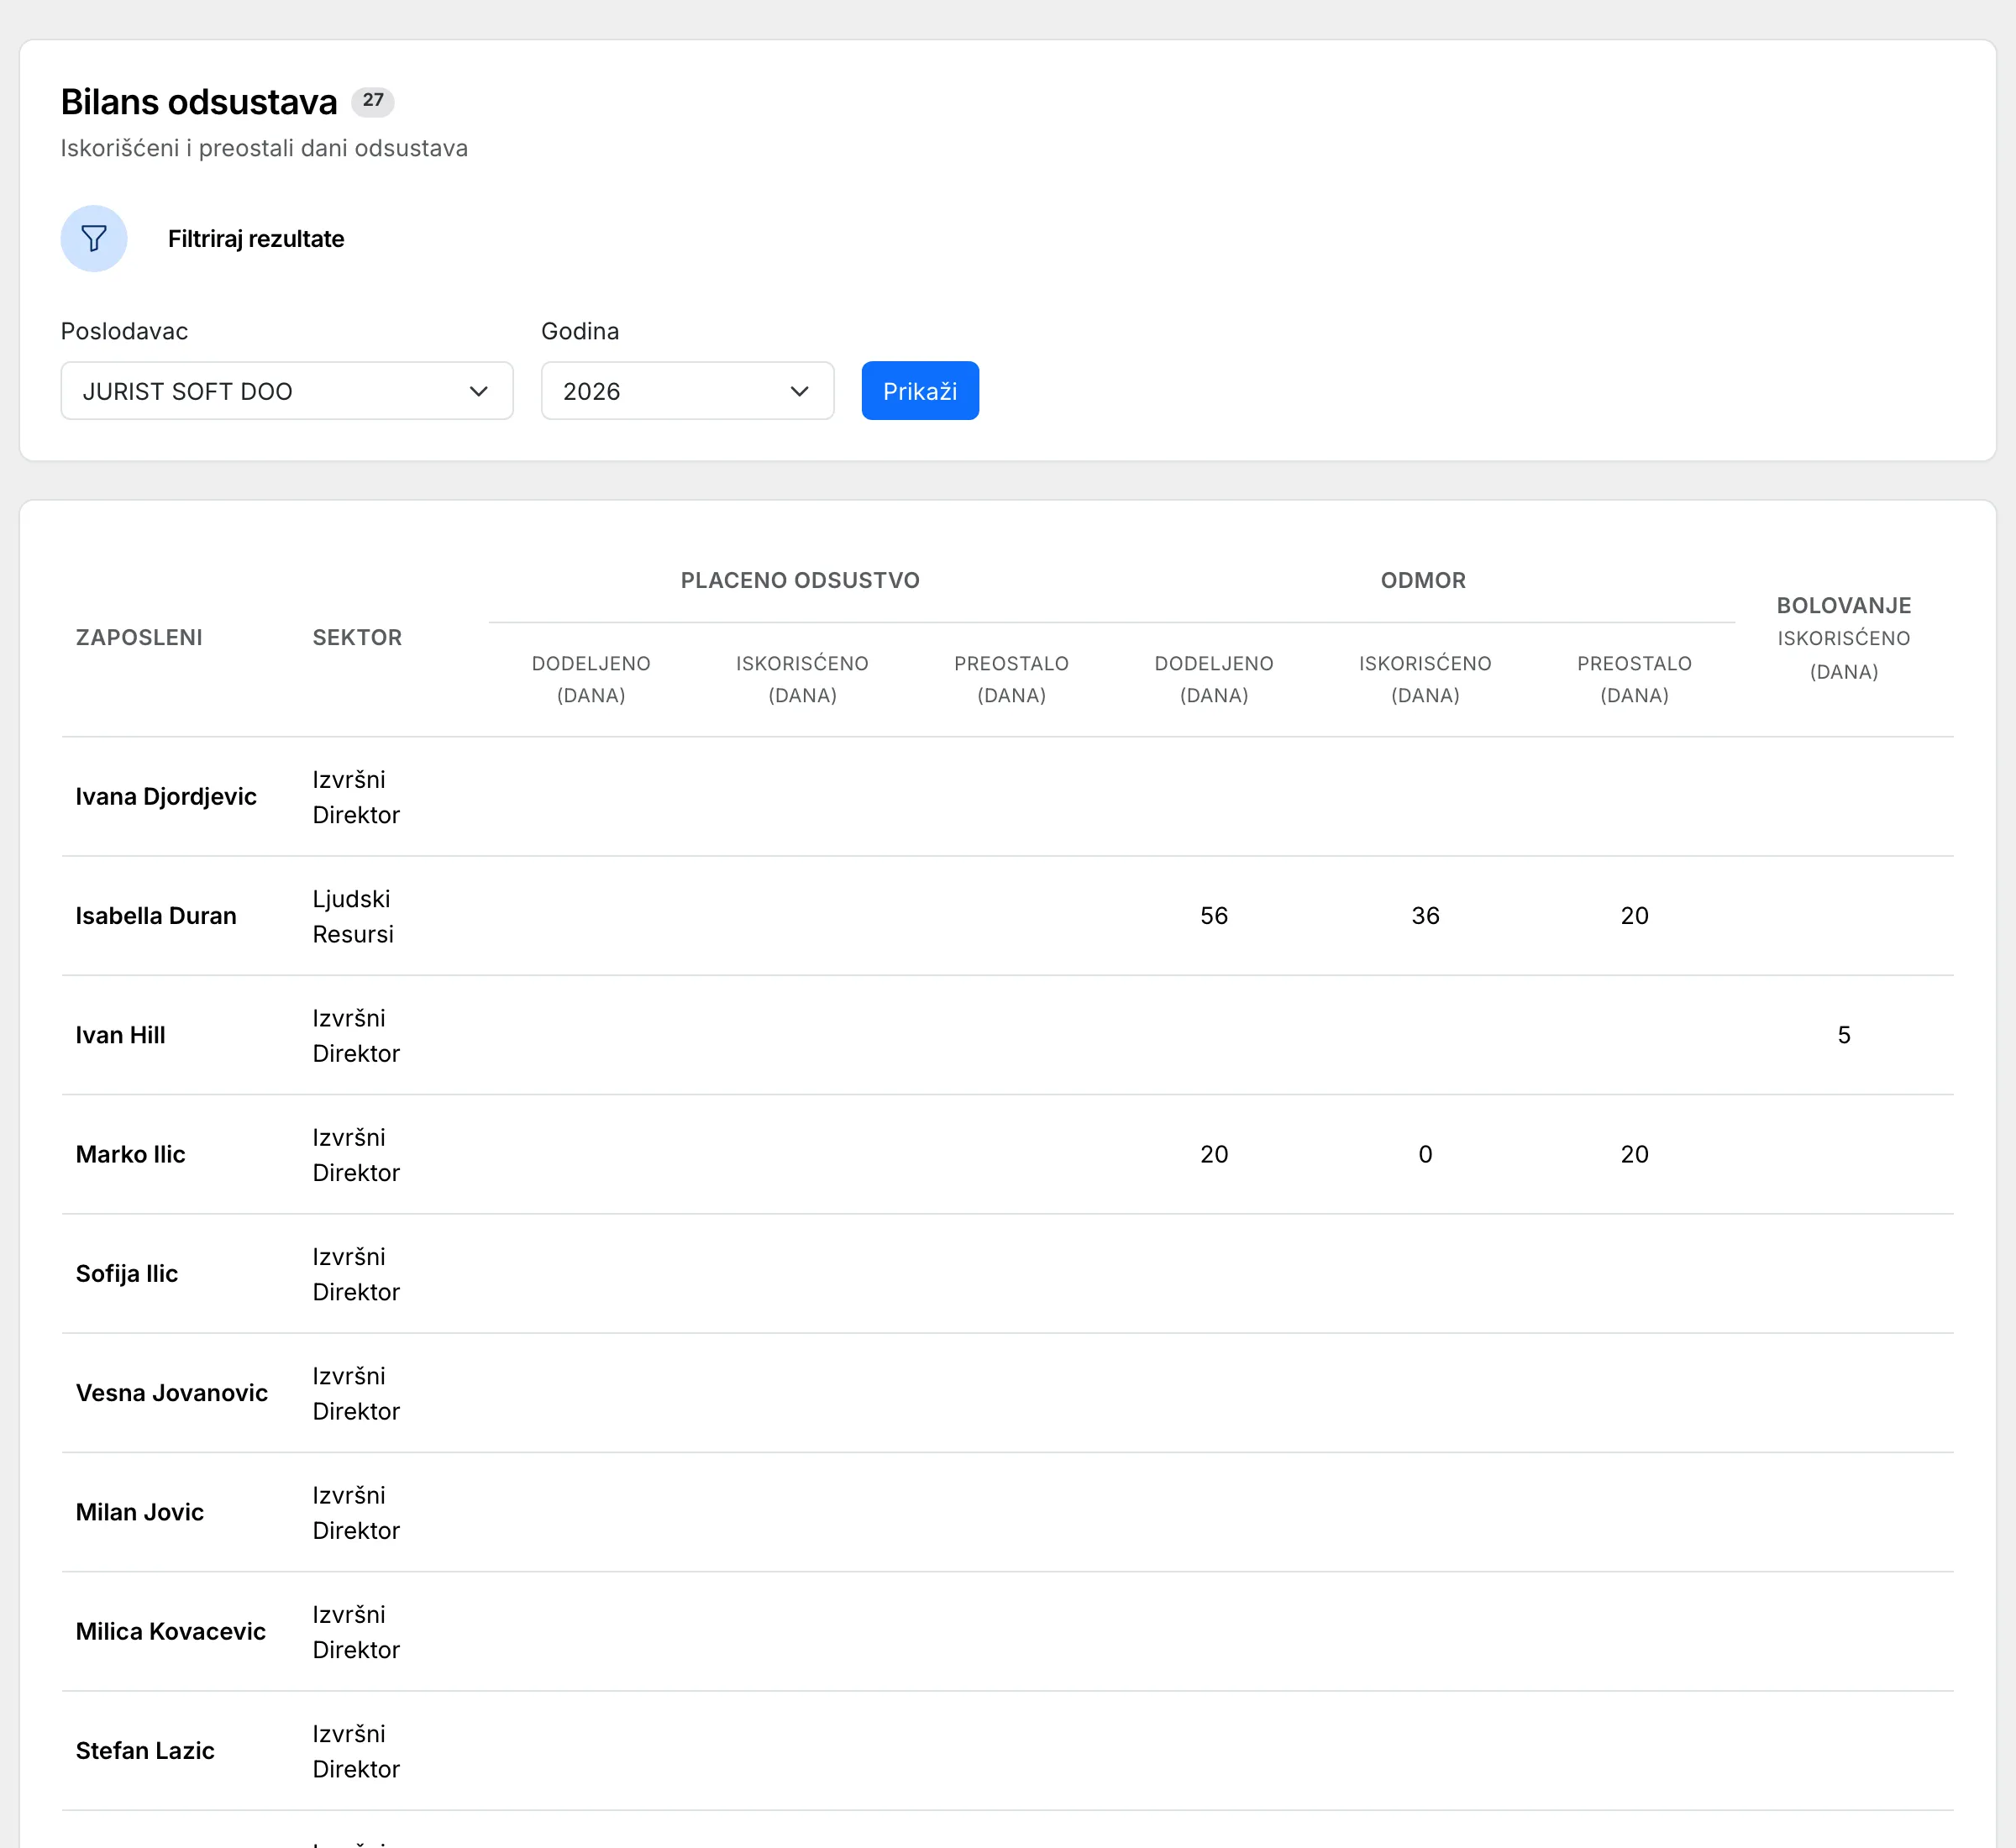The image size is (2016, 1848).
Task: Select employee Isabella Duran
Action: pyautogui.click(x=156, y=916)
